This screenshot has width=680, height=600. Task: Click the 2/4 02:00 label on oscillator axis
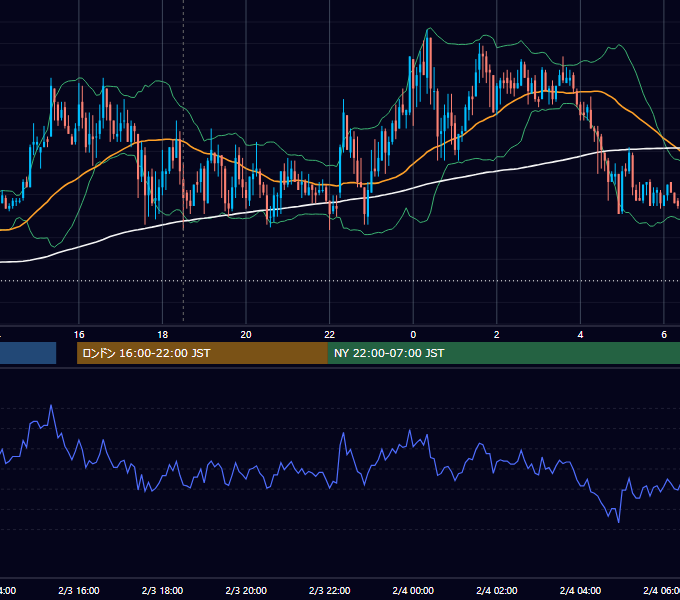[x=497, y=590]
